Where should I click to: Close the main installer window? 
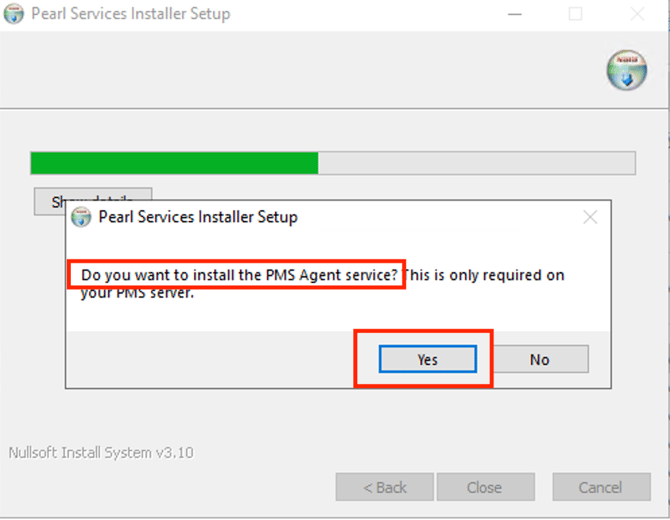[637, 15]
